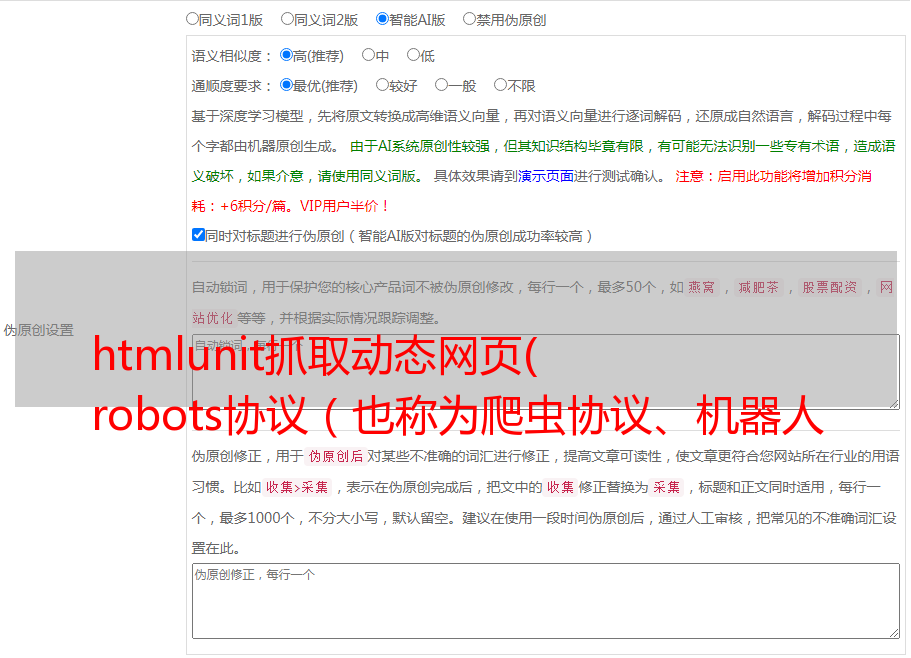Open the 演示页面 link

click(546, 176)
